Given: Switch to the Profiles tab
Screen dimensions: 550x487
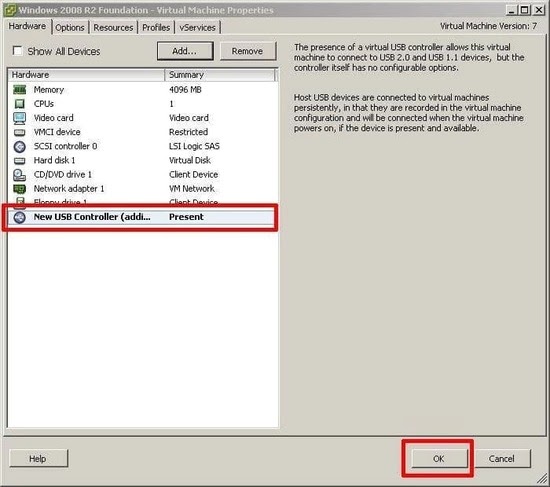Looking at the screenshot, I should tap(156, 27).
